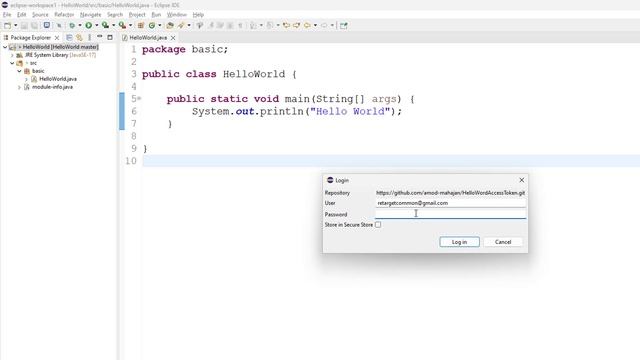The image size is (640, 360).
Task: Expand the JRE System Library node
Action: click(x=12, y=55)
